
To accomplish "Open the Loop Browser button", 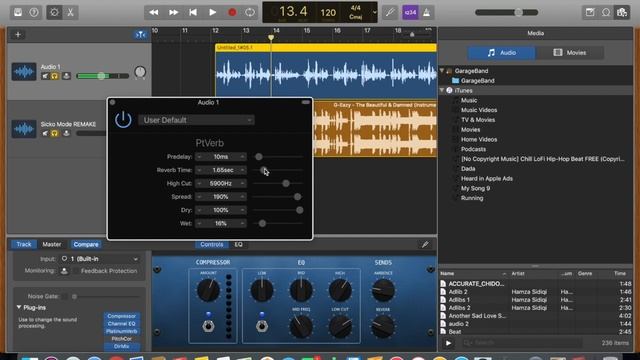I will (606, 12).
